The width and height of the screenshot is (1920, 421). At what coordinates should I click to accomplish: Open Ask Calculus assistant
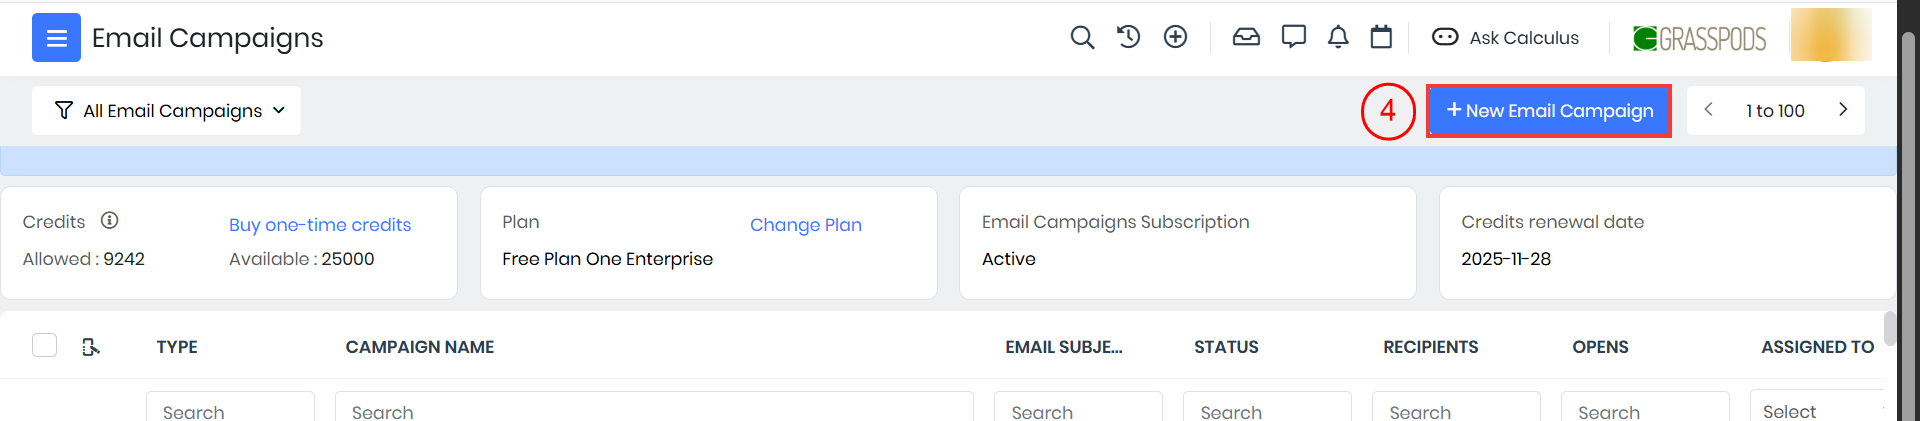(x=1506, y=38)
